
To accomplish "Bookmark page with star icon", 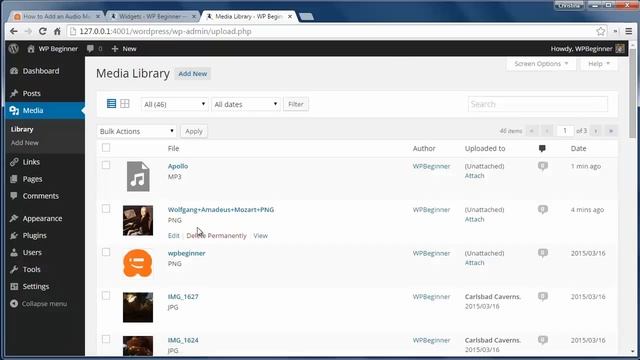I will [x=600, y=31].
